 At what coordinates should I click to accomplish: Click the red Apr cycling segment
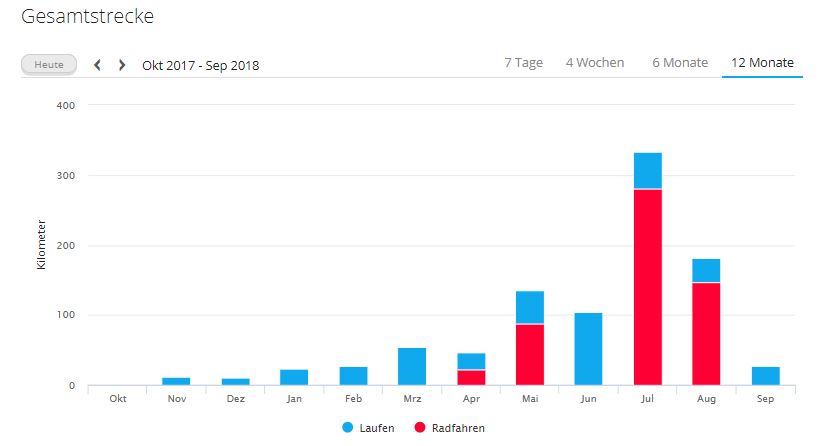point(471,378)
